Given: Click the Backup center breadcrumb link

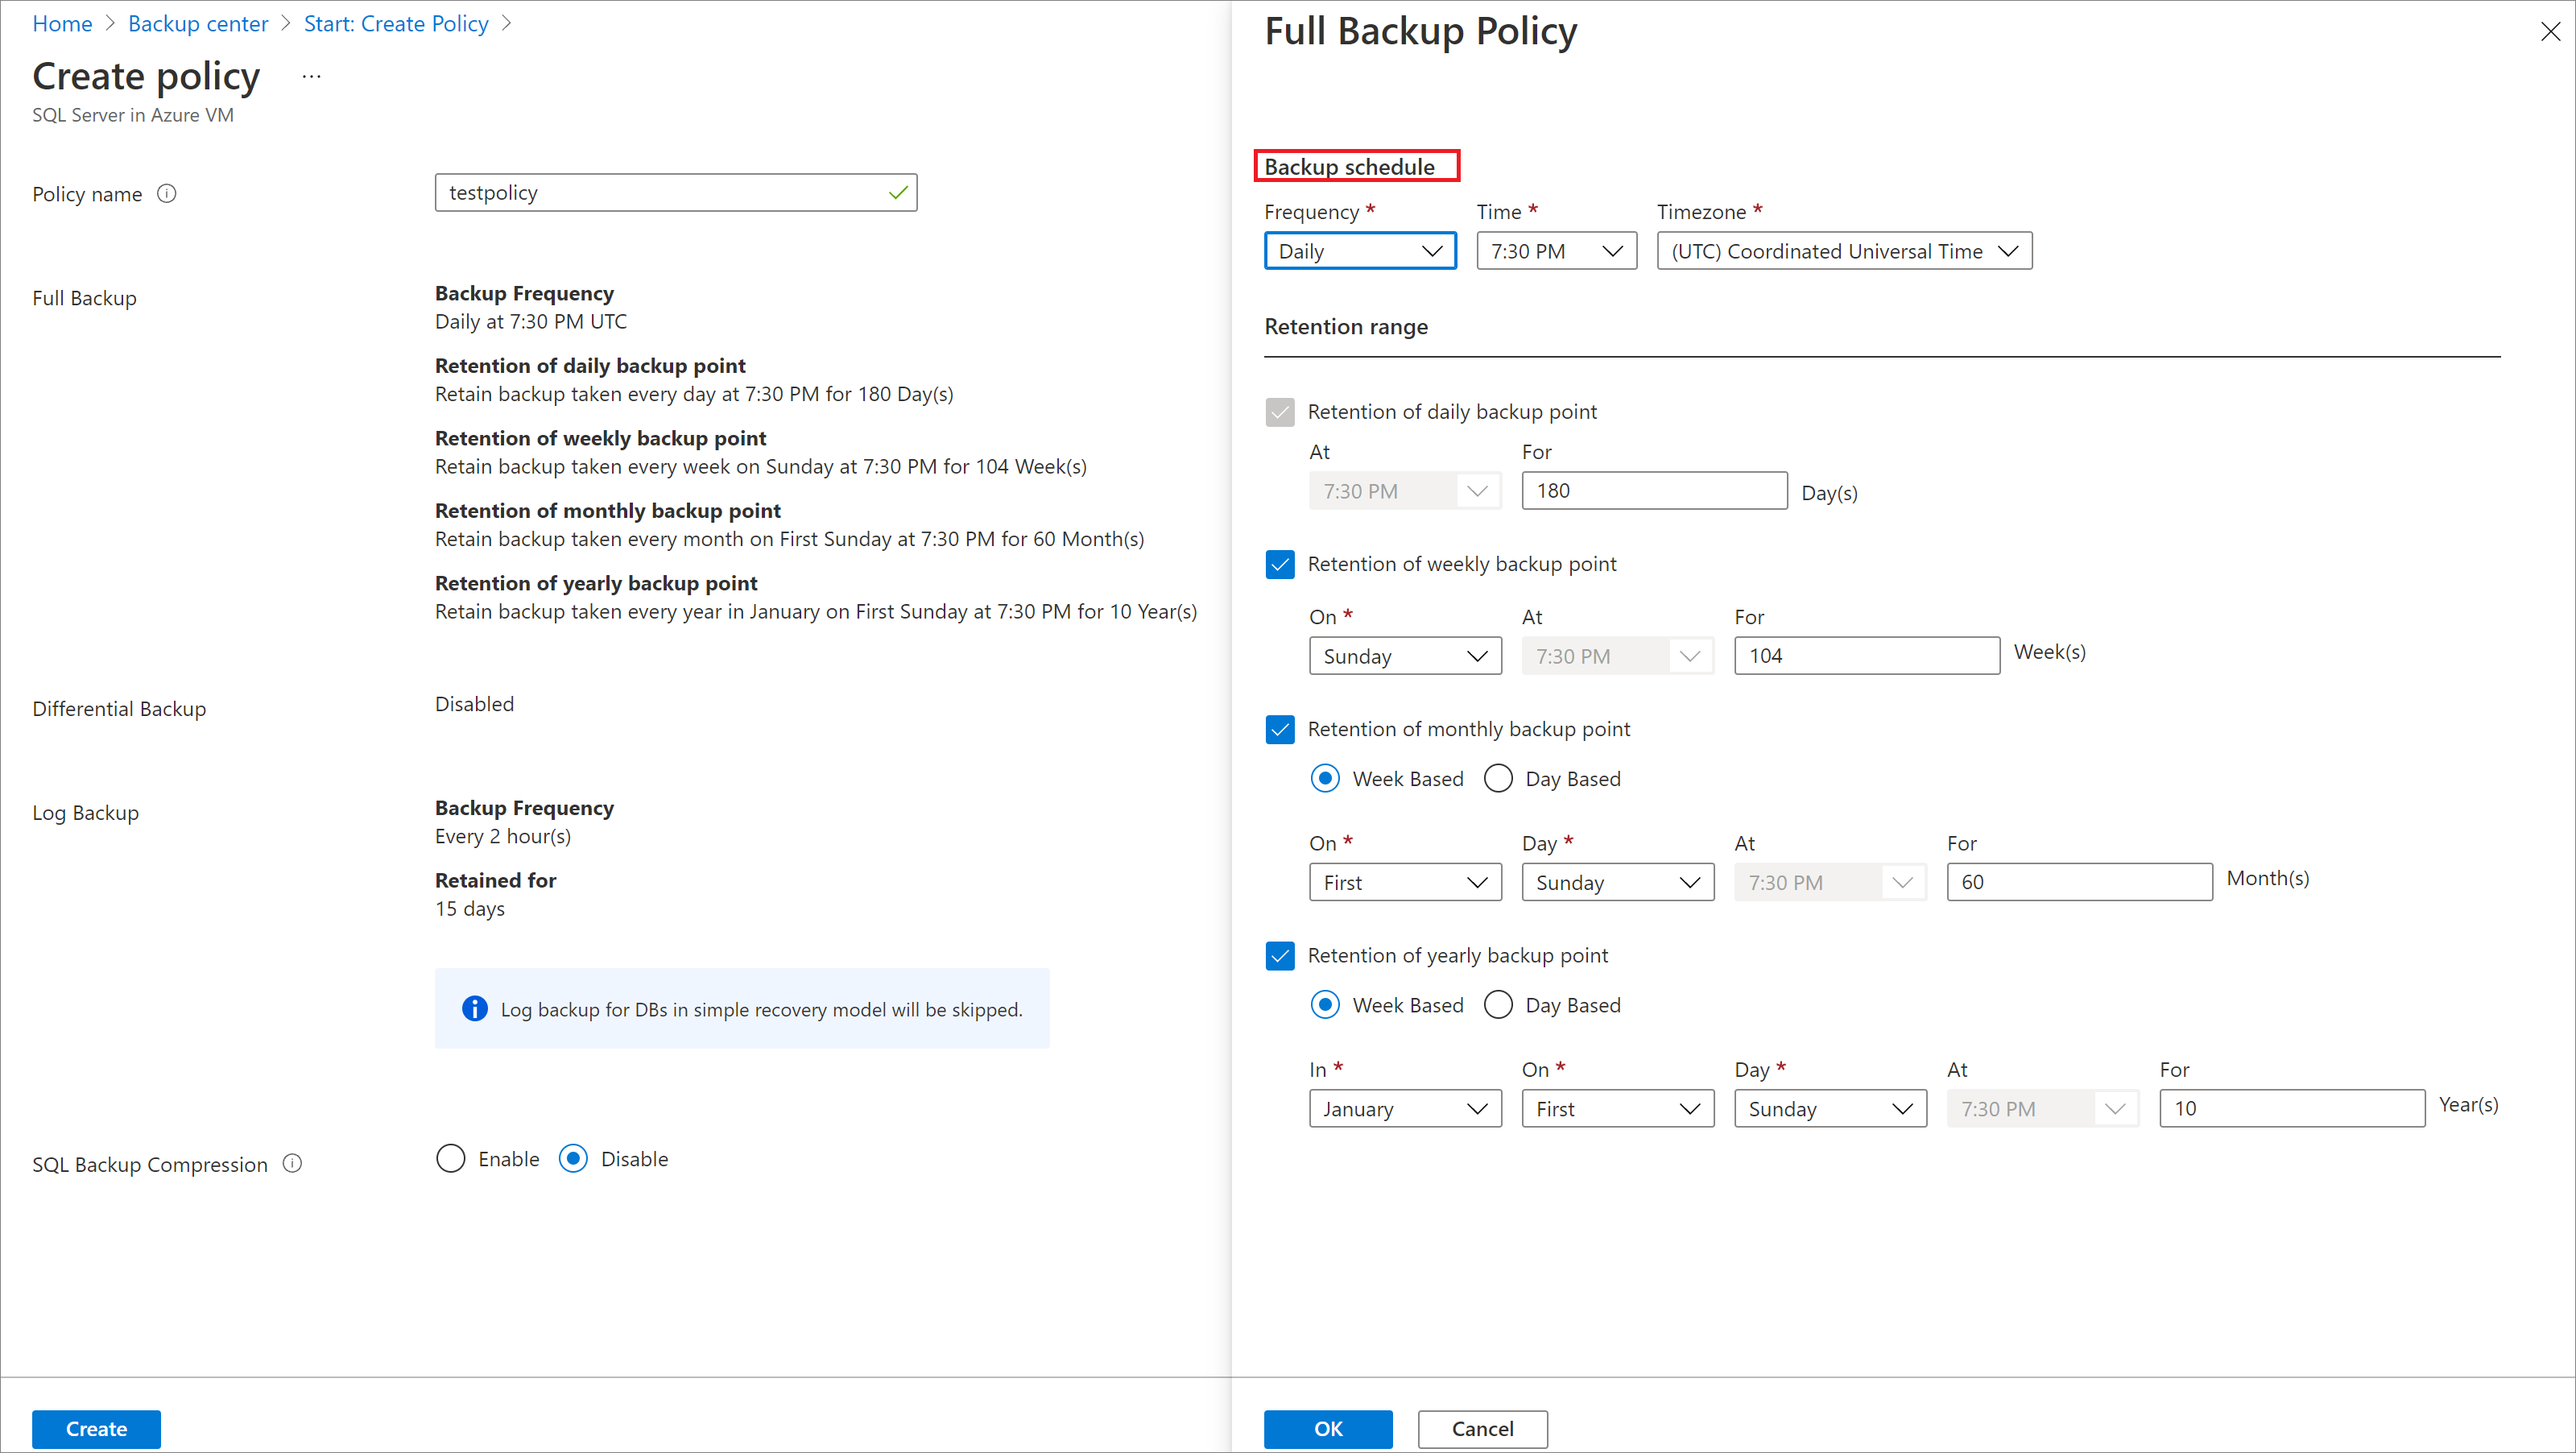Looking at the screenshot, I should pos(200,25).
